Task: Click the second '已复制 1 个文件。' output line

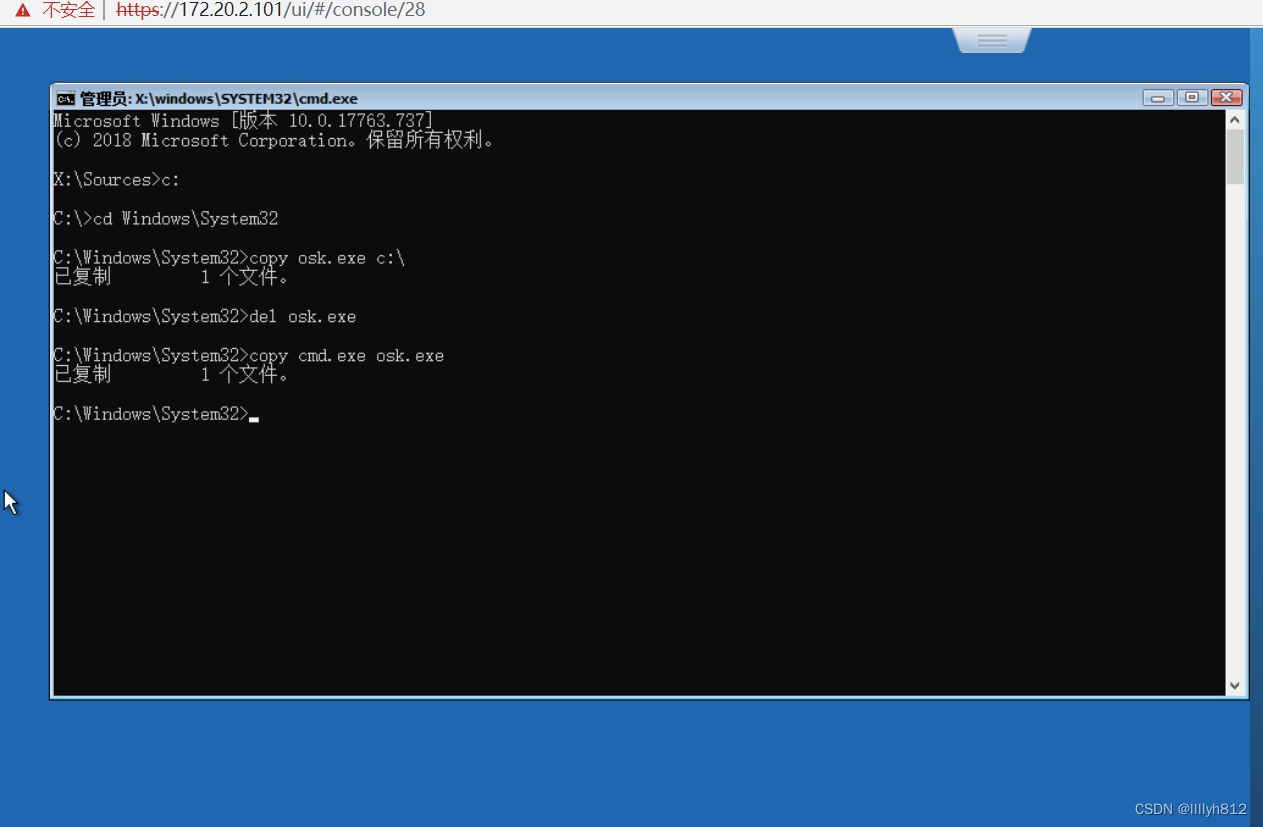Action: coord(172,374)
